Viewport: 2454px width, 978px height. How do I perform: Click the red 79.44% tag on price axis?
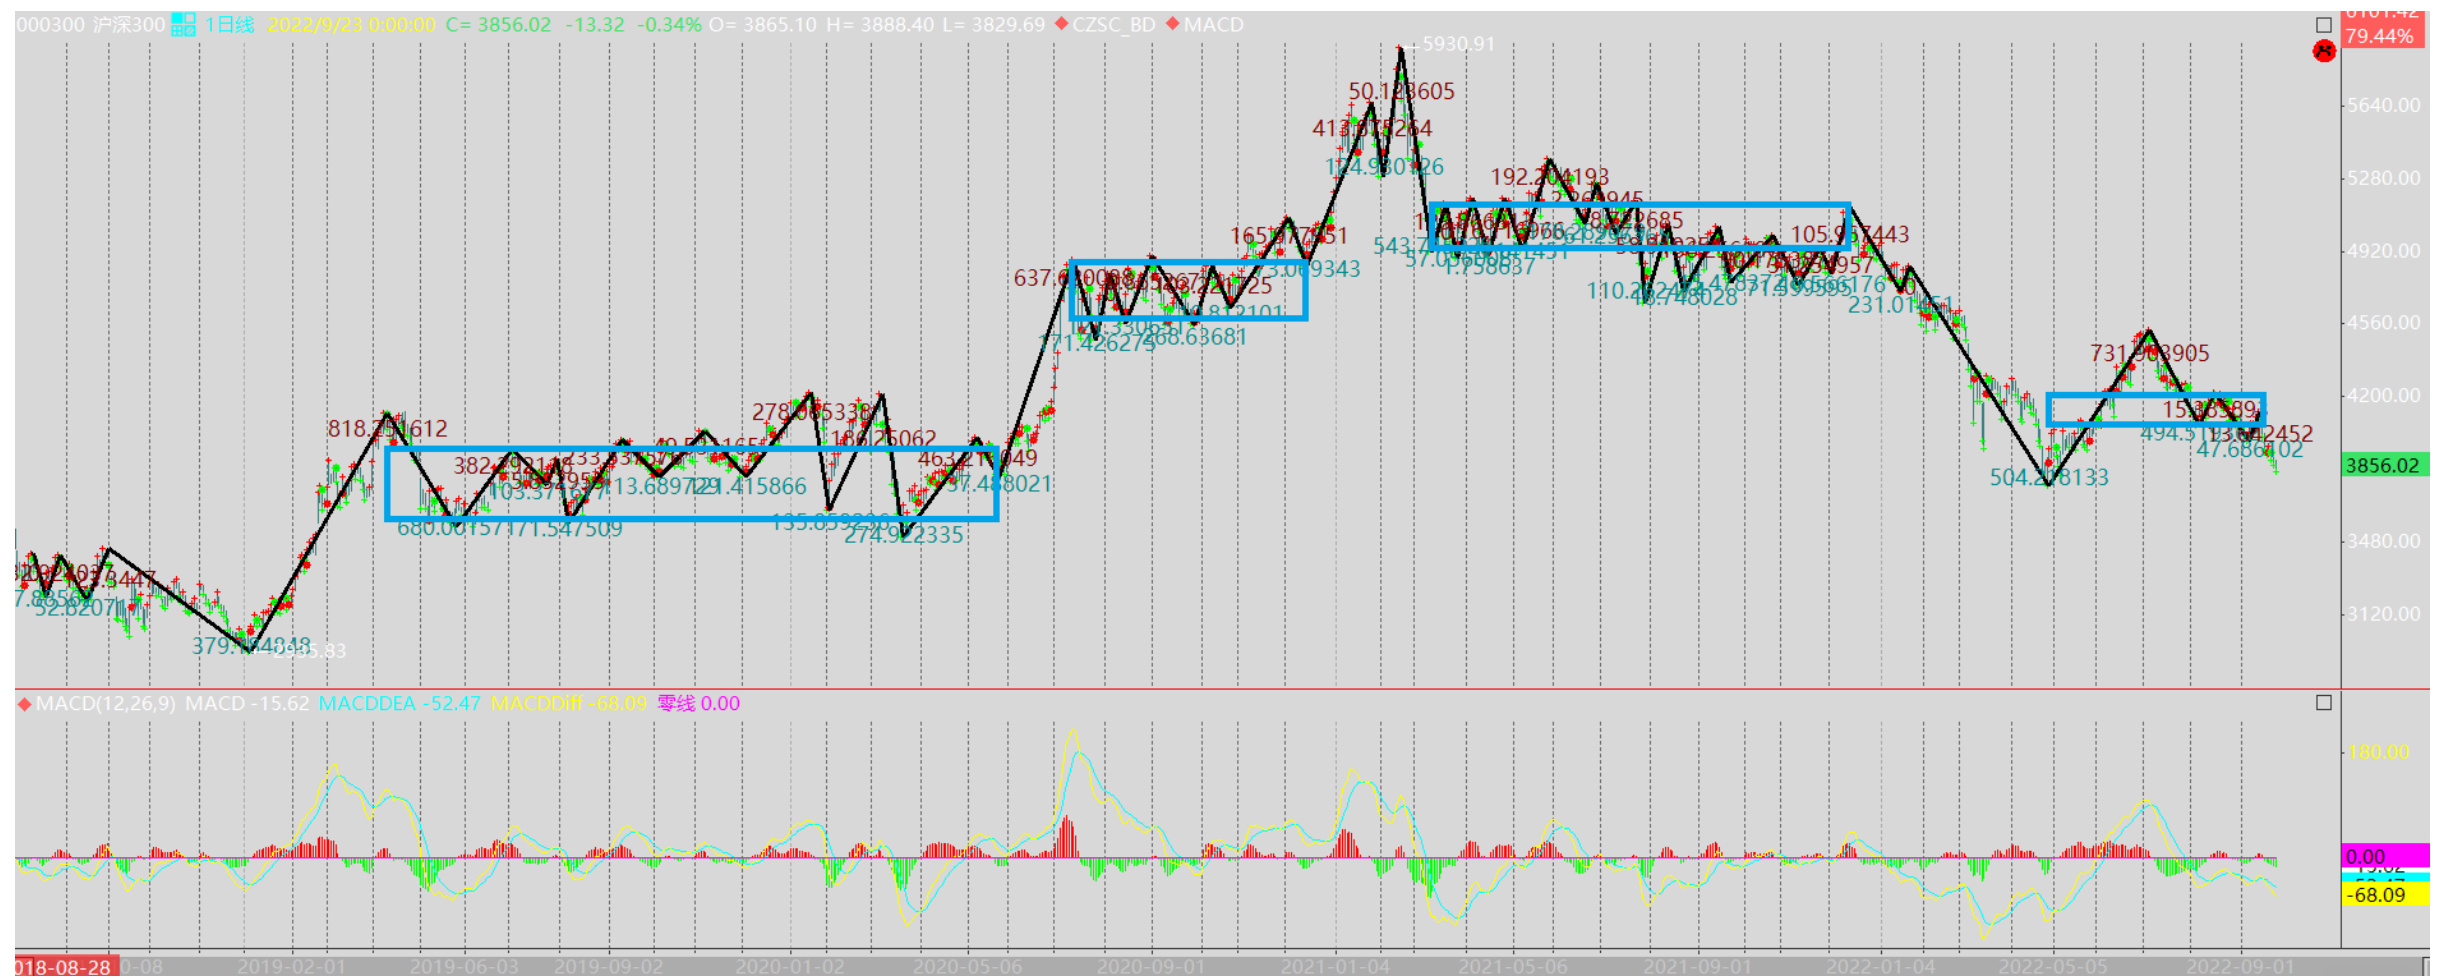[2381, 36]
